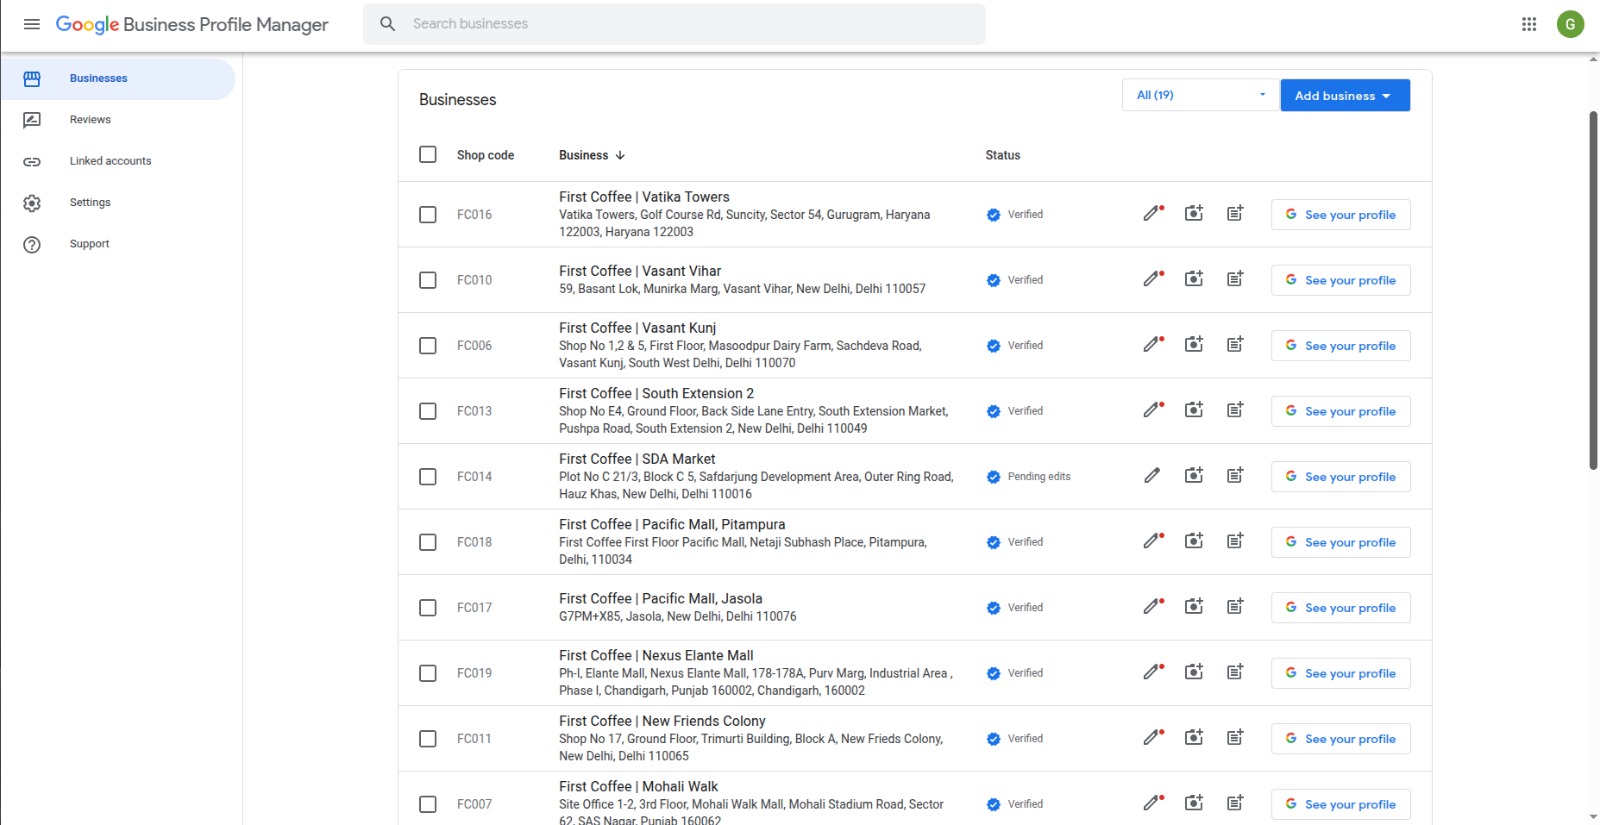The height and width of the screenshot is (825, 1600).
Task: Open the All (19) filter dropdown
Action: click(1200, 95)
